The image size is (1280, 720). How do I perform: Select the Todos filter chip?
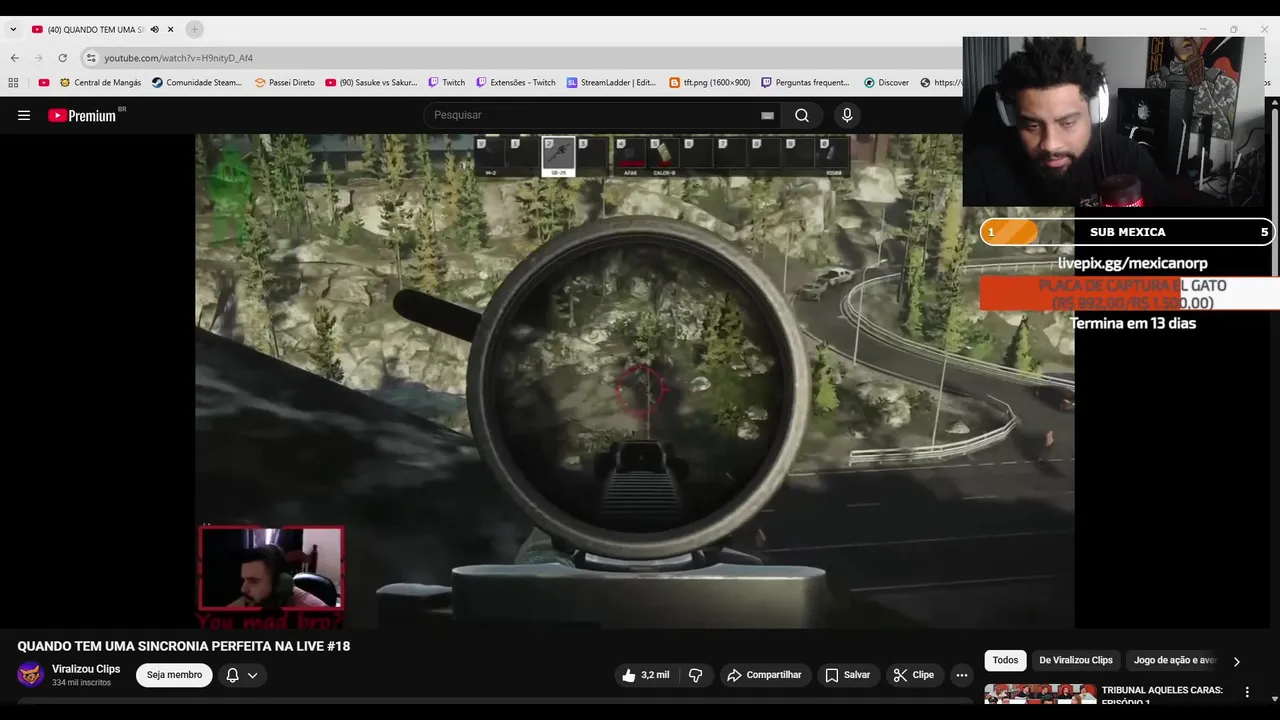(x=1005, y=660)
